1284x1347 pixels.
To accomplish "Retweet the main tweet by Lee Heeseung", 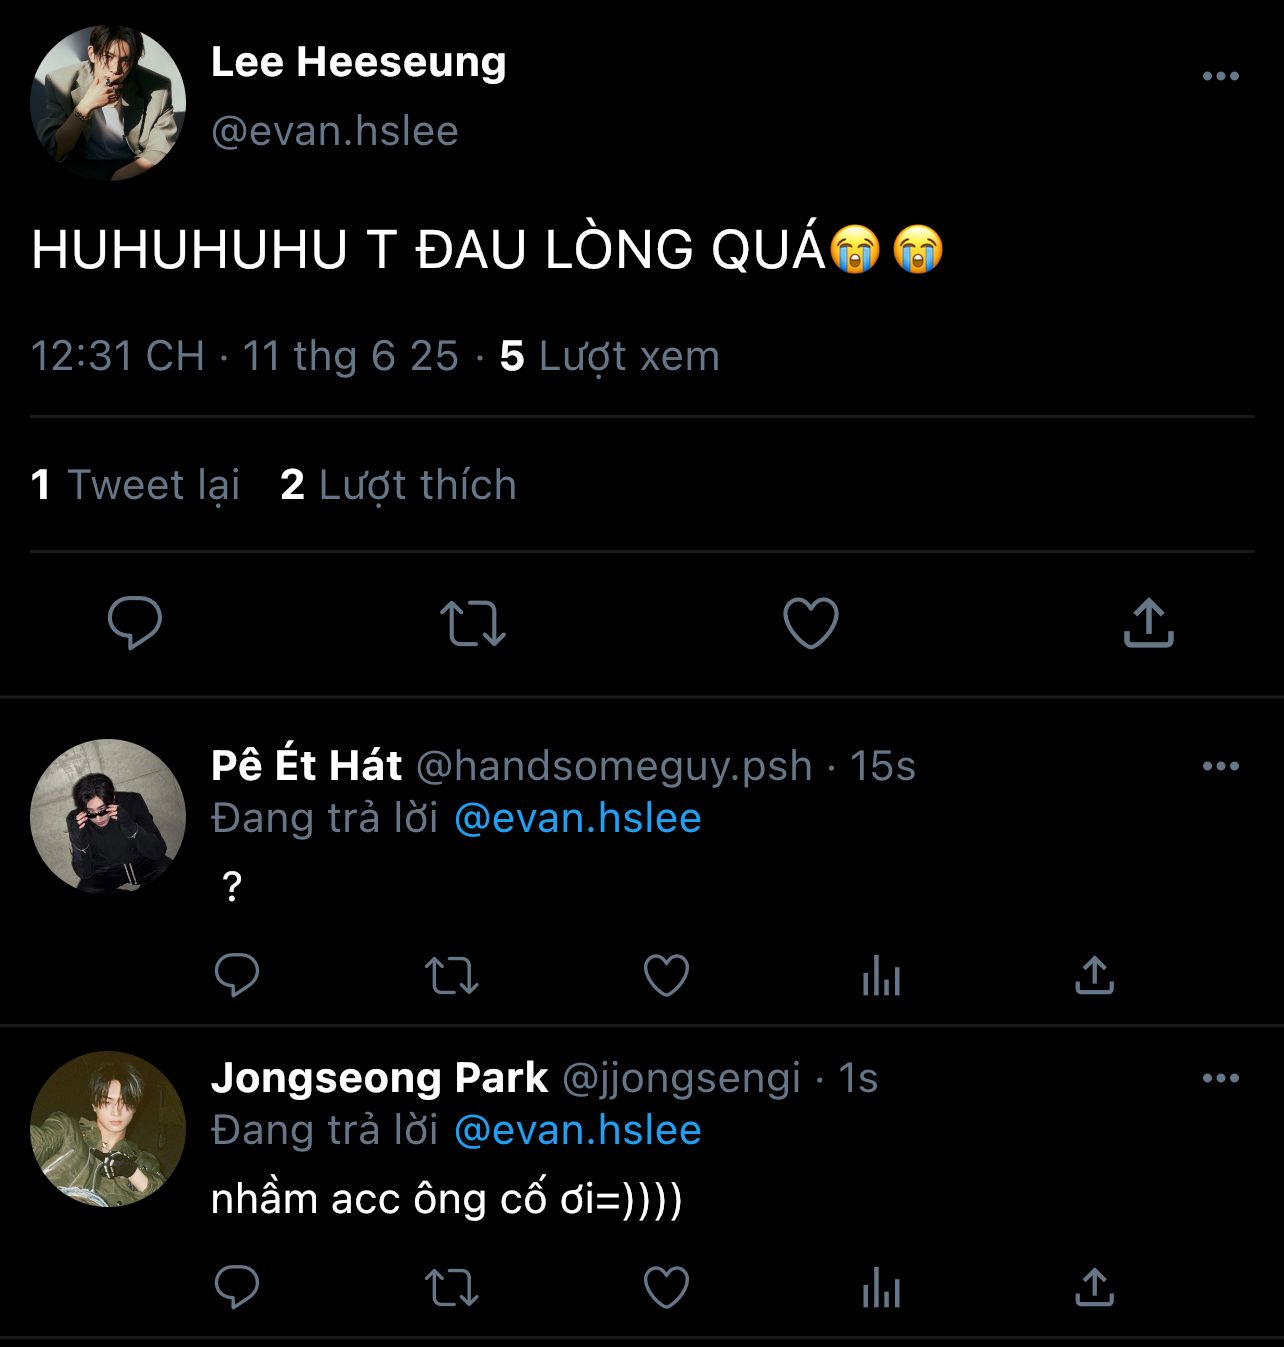I will 473,622.
